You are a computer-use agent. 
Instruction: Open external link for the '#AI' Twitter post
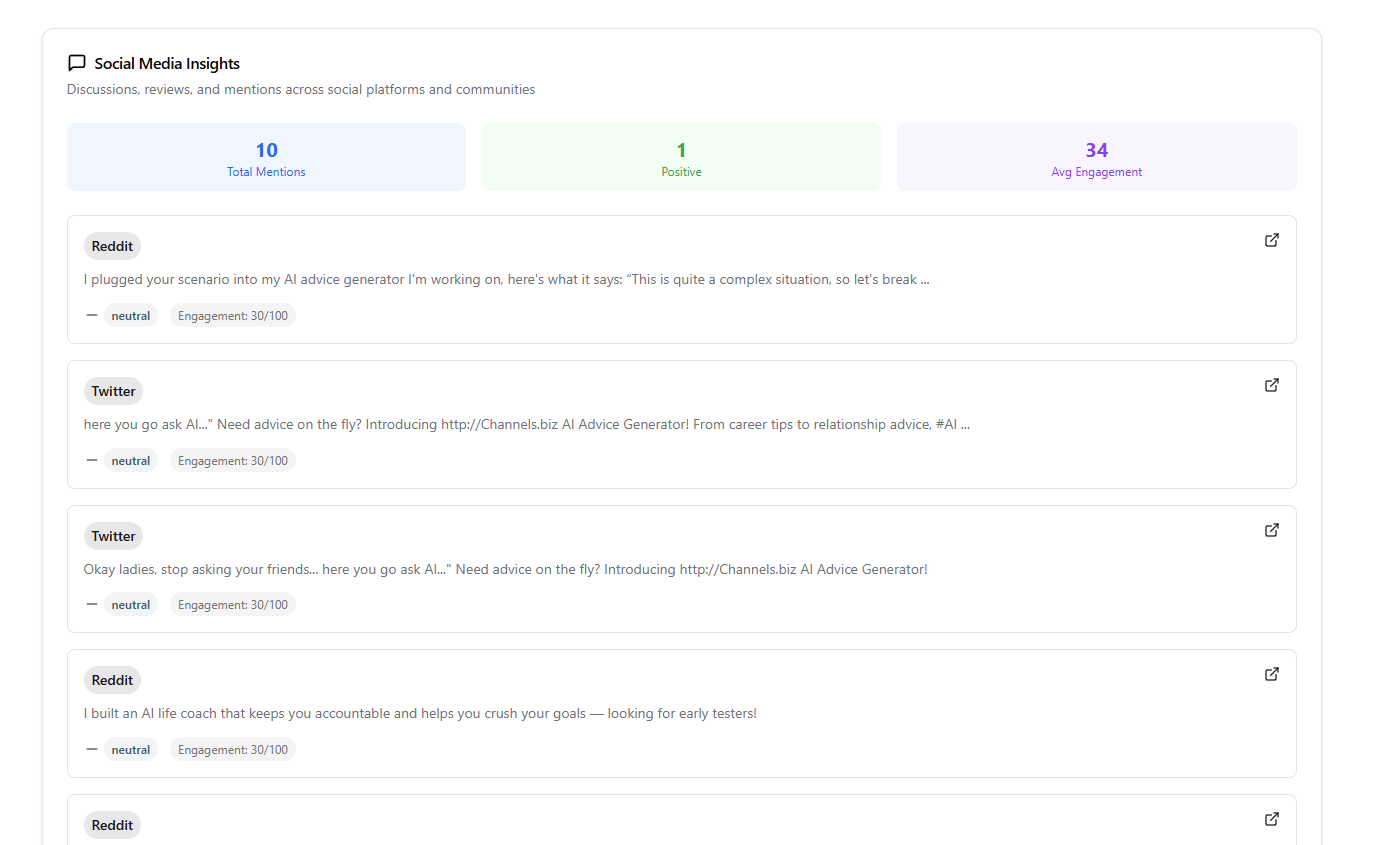(1272, 385)
